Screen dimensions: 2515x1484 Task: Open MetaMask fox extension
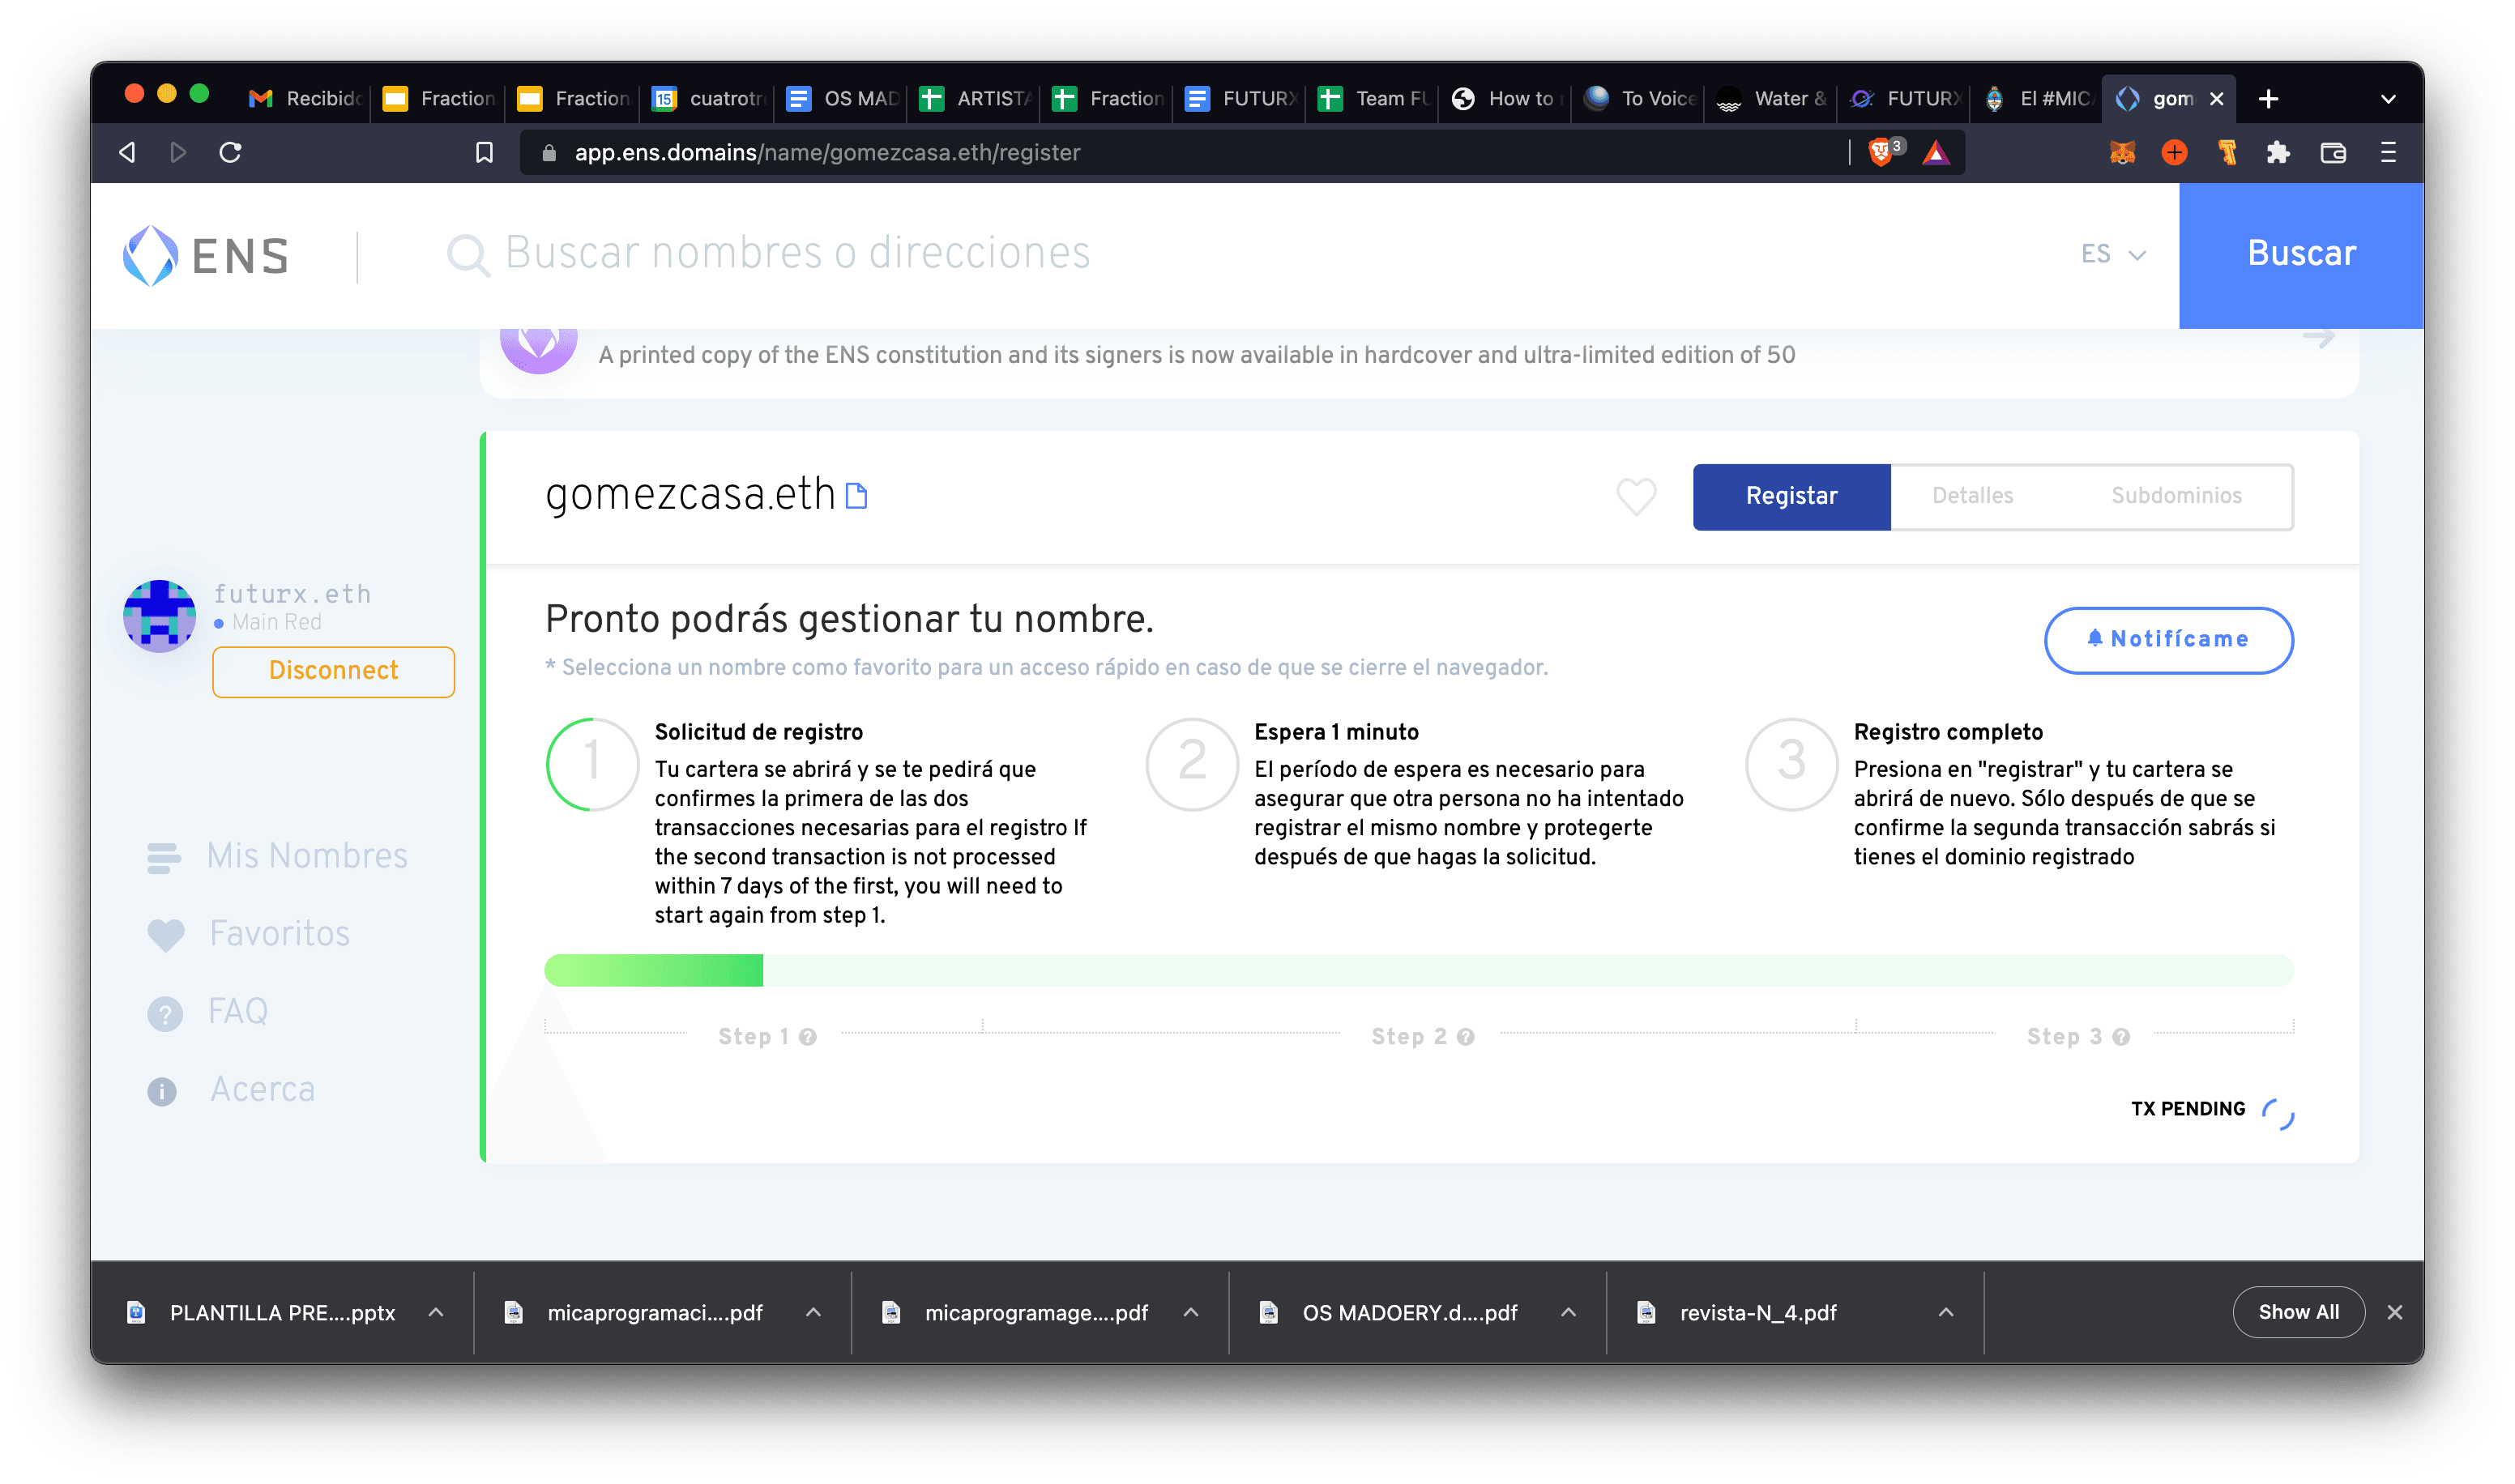tap(2122, 152)
